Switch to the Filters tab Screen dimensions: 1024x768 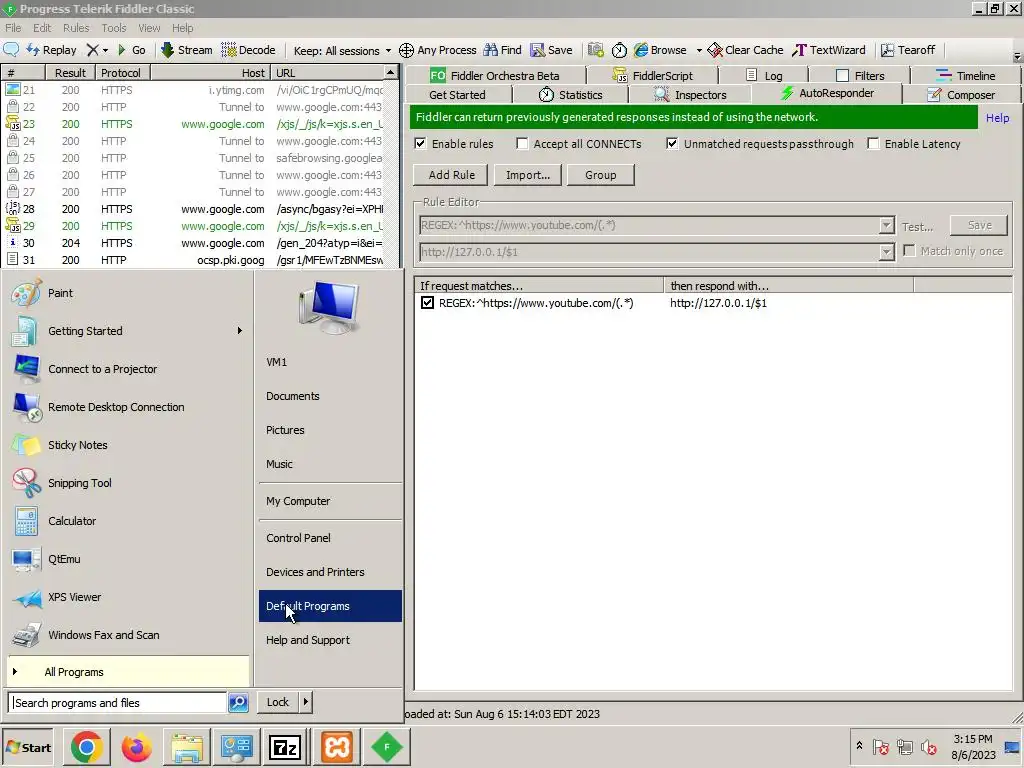click(x=860, y=75)
